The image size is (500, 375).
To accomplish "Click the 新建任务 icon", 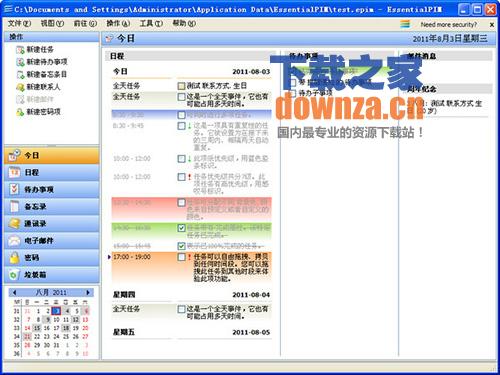I will coord(20,50).
